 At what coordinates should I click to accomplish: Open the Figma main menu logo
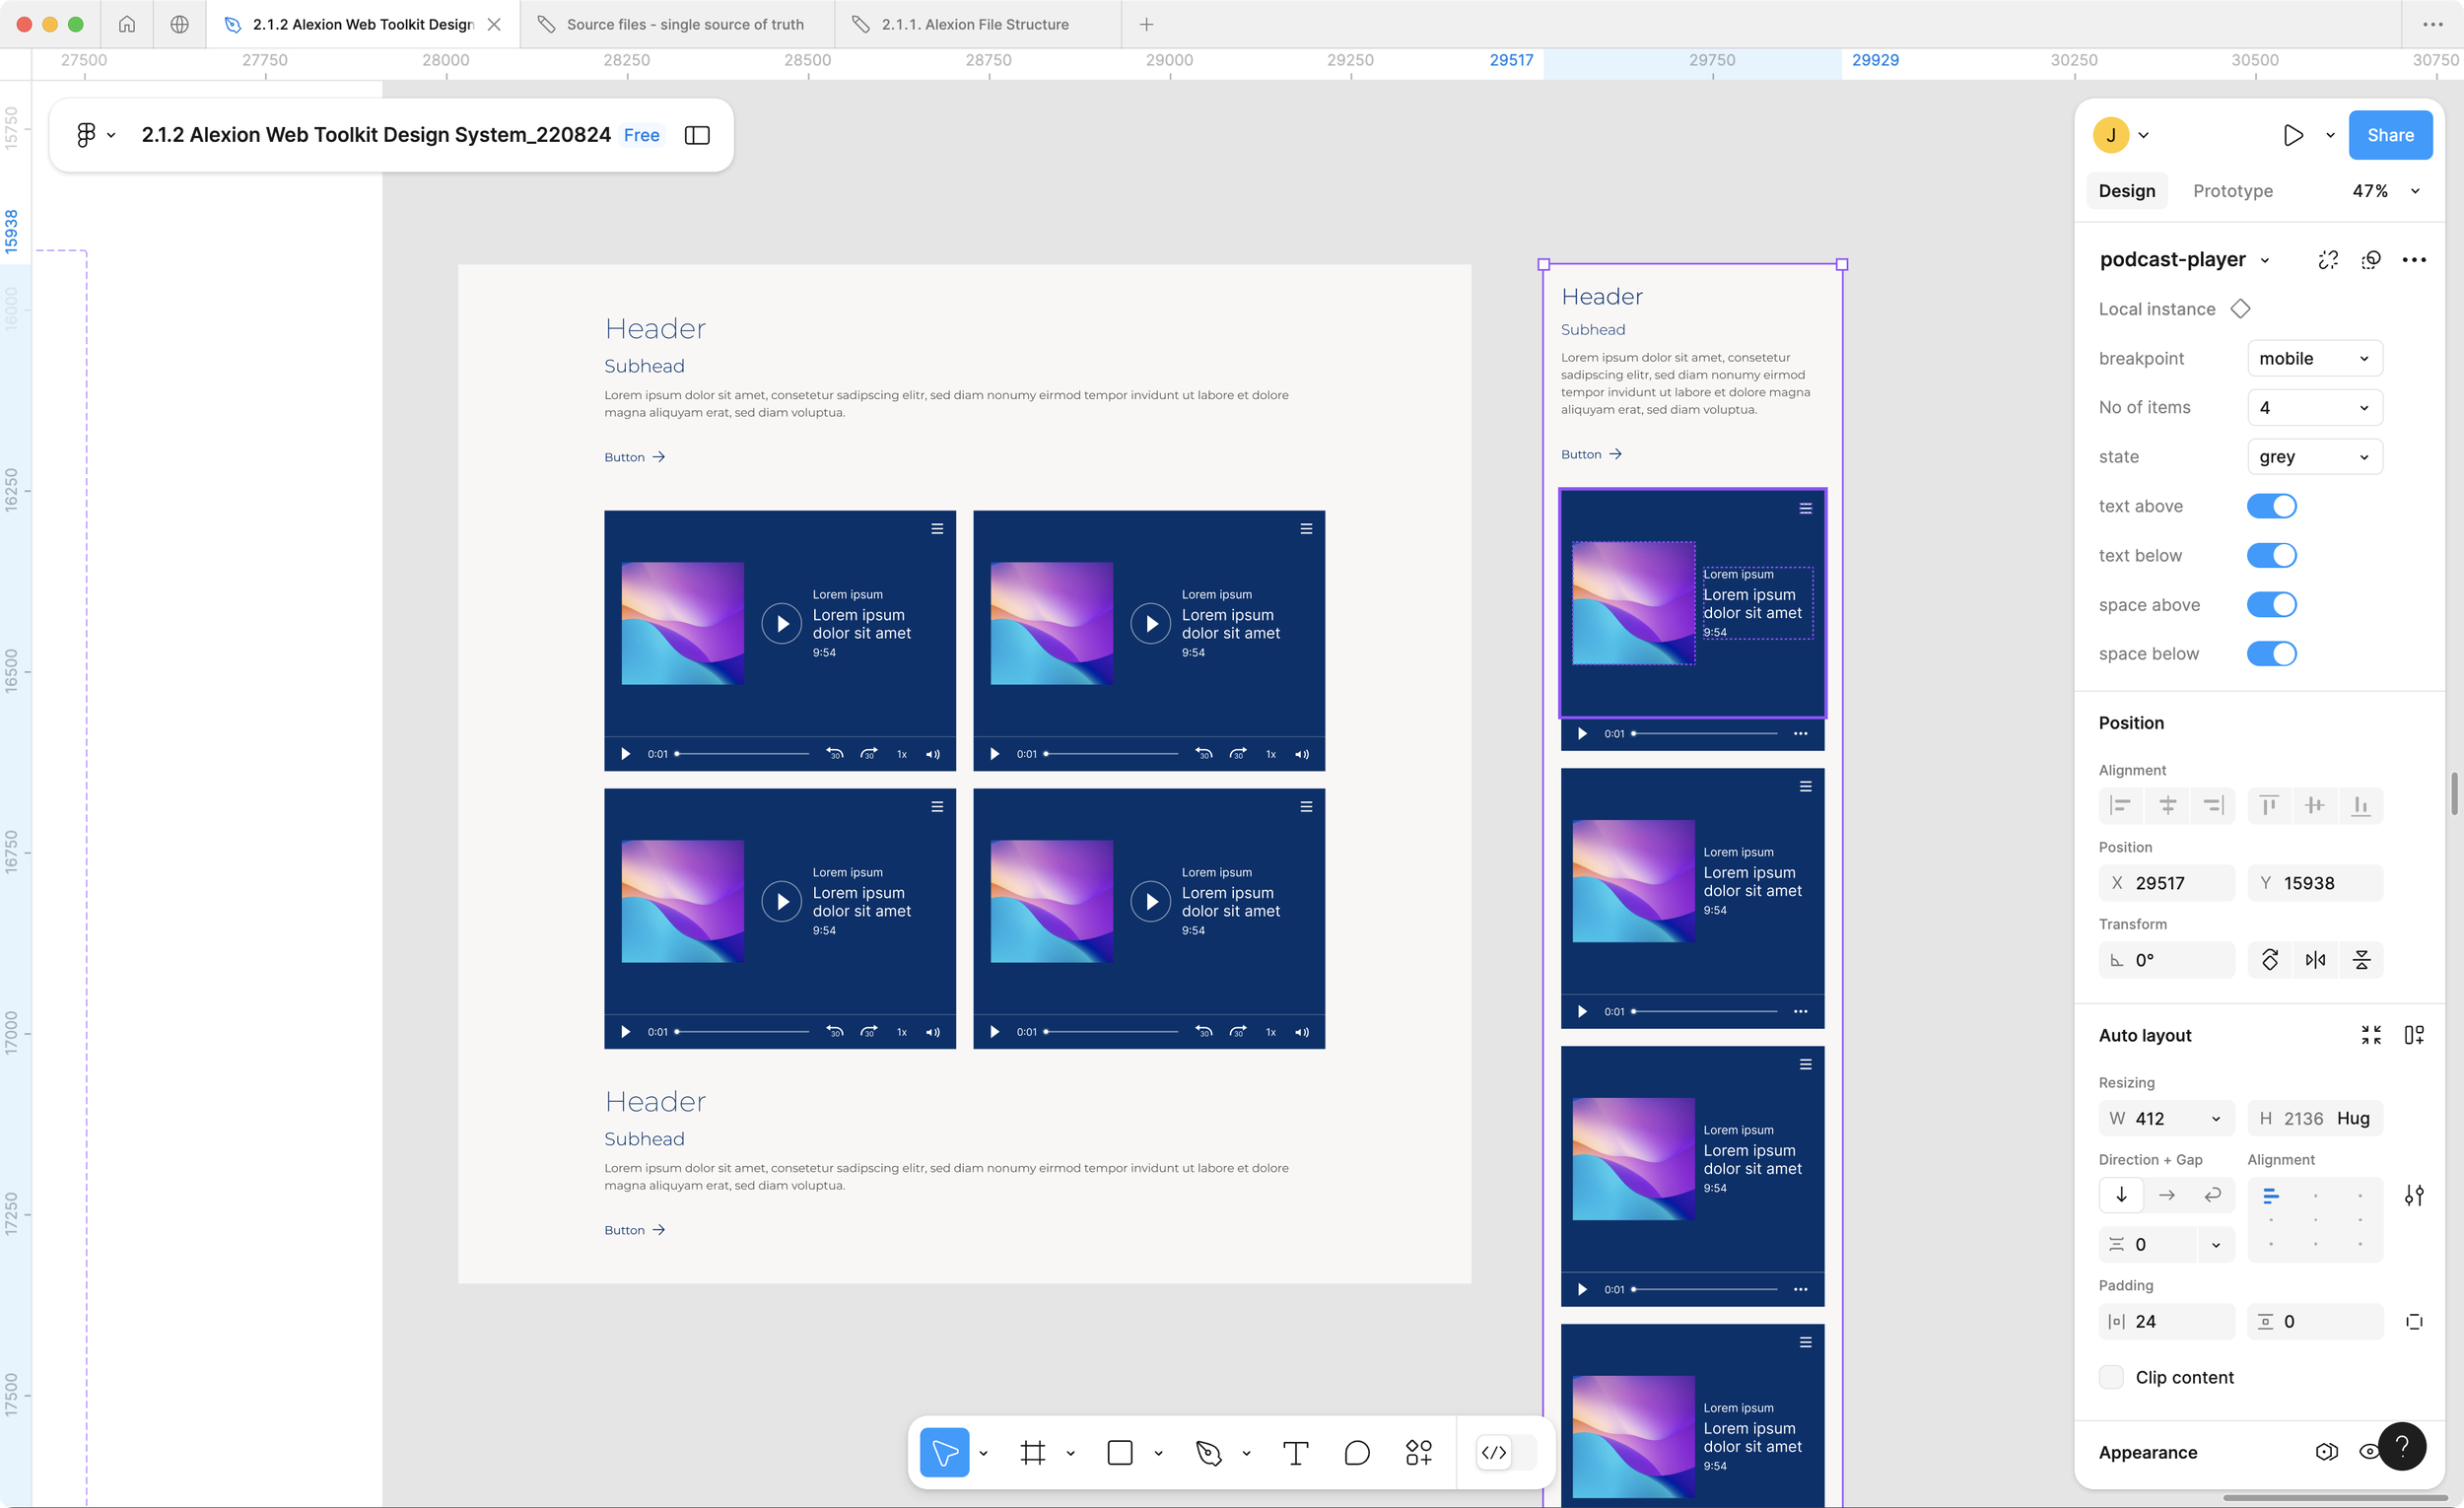(86, 135)
